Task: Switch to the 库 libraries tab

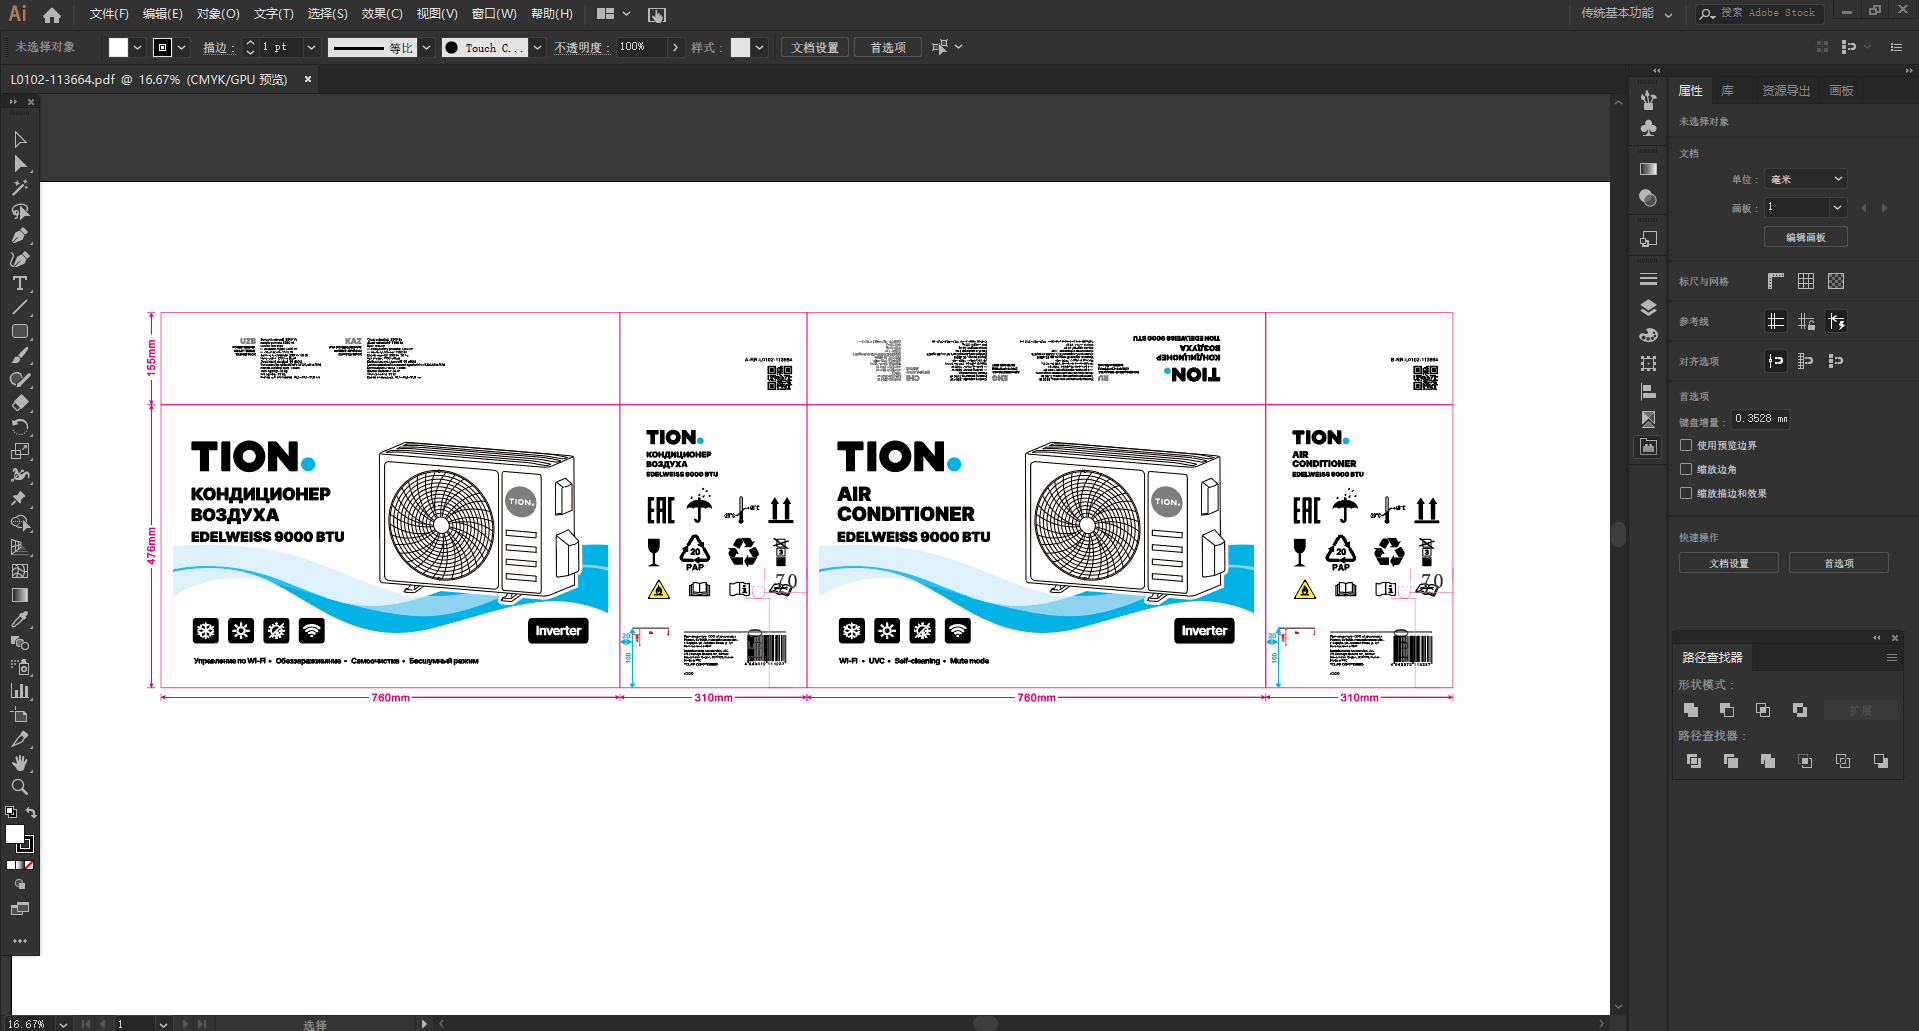Action: click(1727, 90)
